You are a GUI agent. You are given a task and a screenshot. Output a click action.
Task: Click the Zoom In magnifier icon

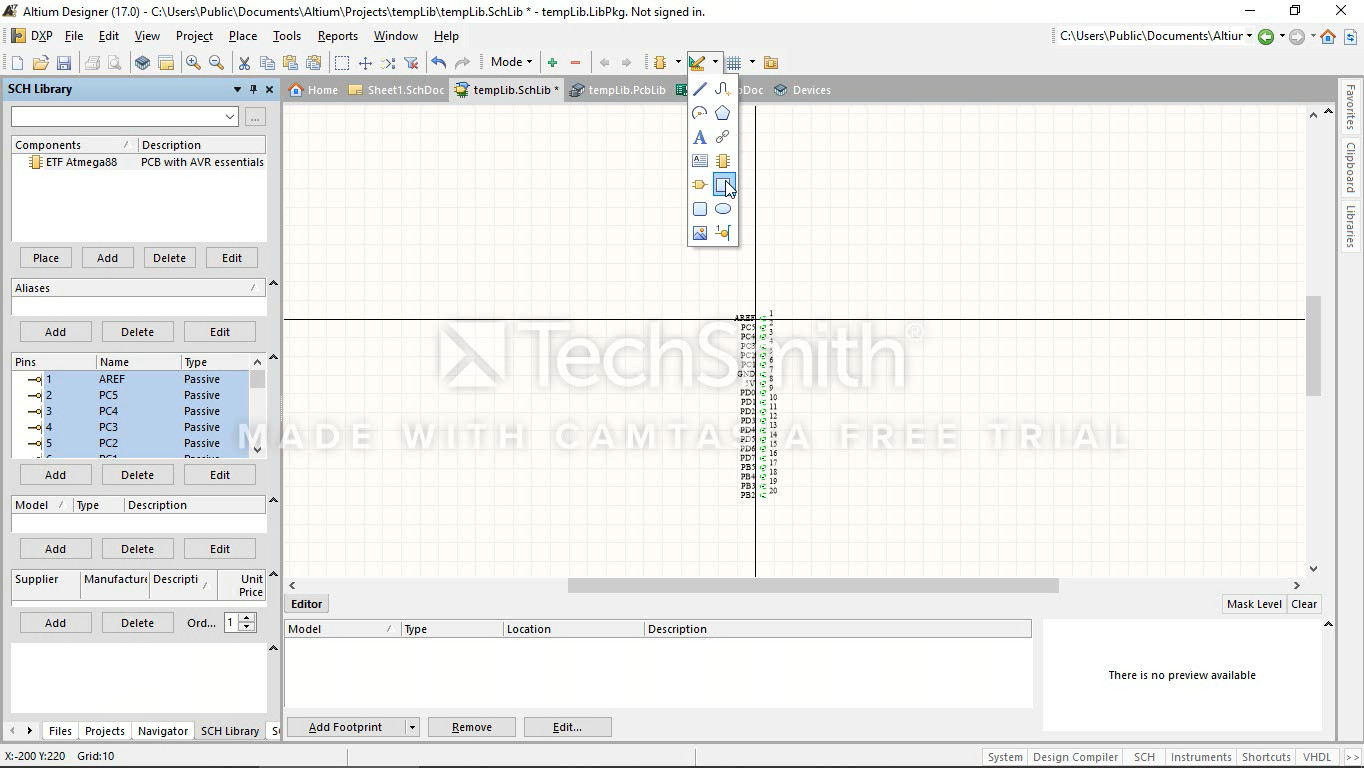click(193, 62)
